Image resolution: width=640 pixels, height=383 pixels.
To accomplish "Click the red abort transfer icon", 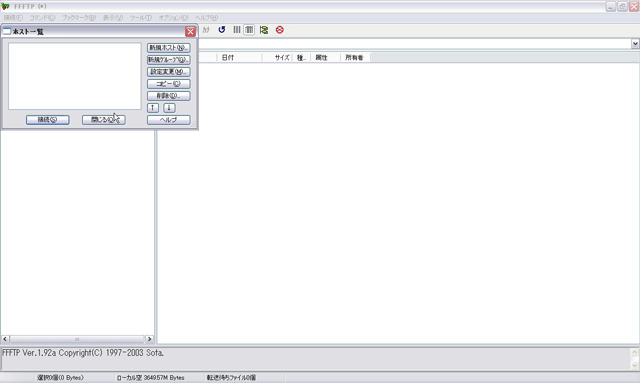I will (x=280, y=30).
